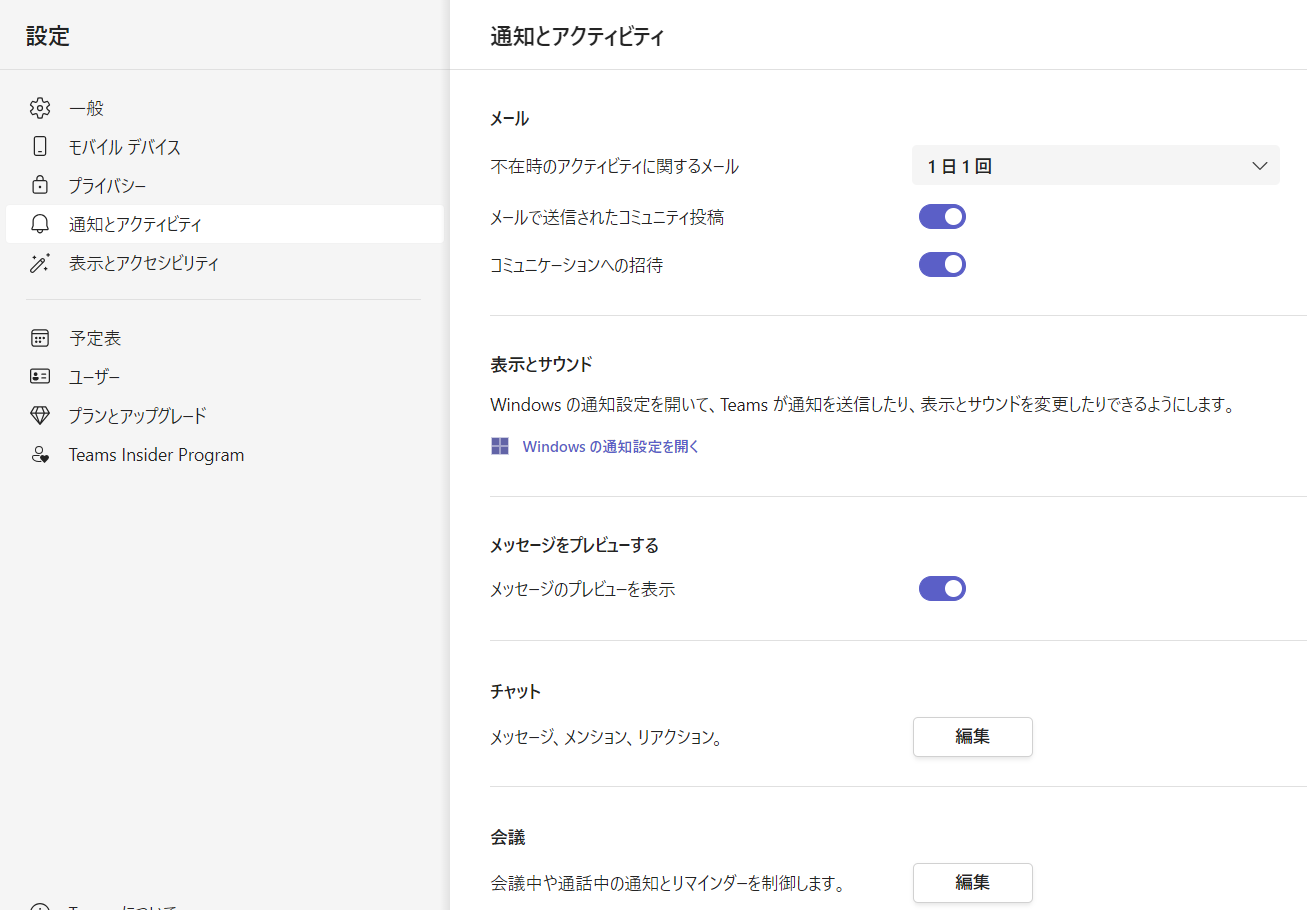1307x910 pixels.
Task: Click the Teams Insider Program heart-person icon
Action: (x=40, y=455)
